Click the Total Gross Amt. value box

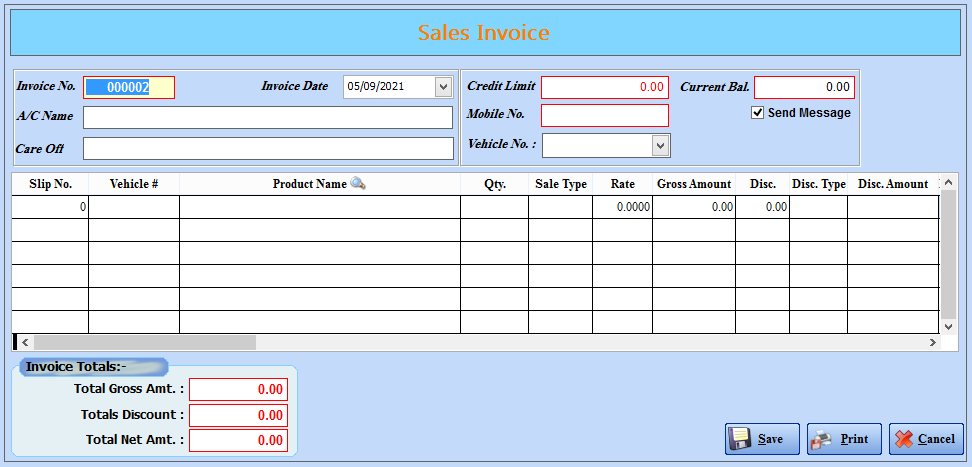(239, 389)
